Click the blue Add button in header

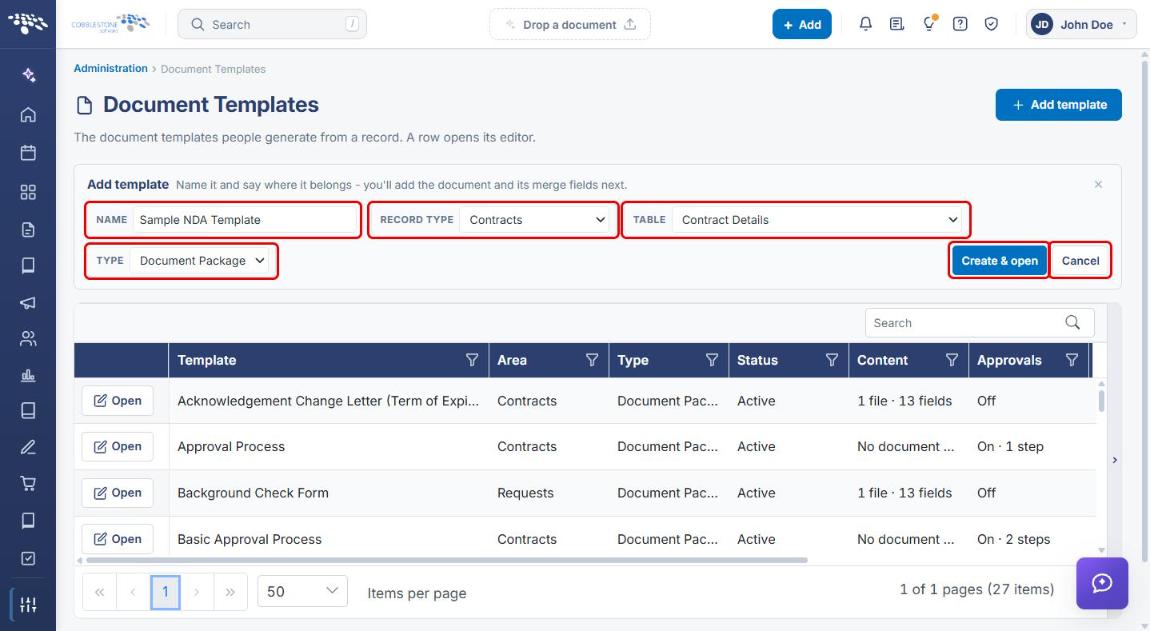pyautogui.click(x=802, y=24)
